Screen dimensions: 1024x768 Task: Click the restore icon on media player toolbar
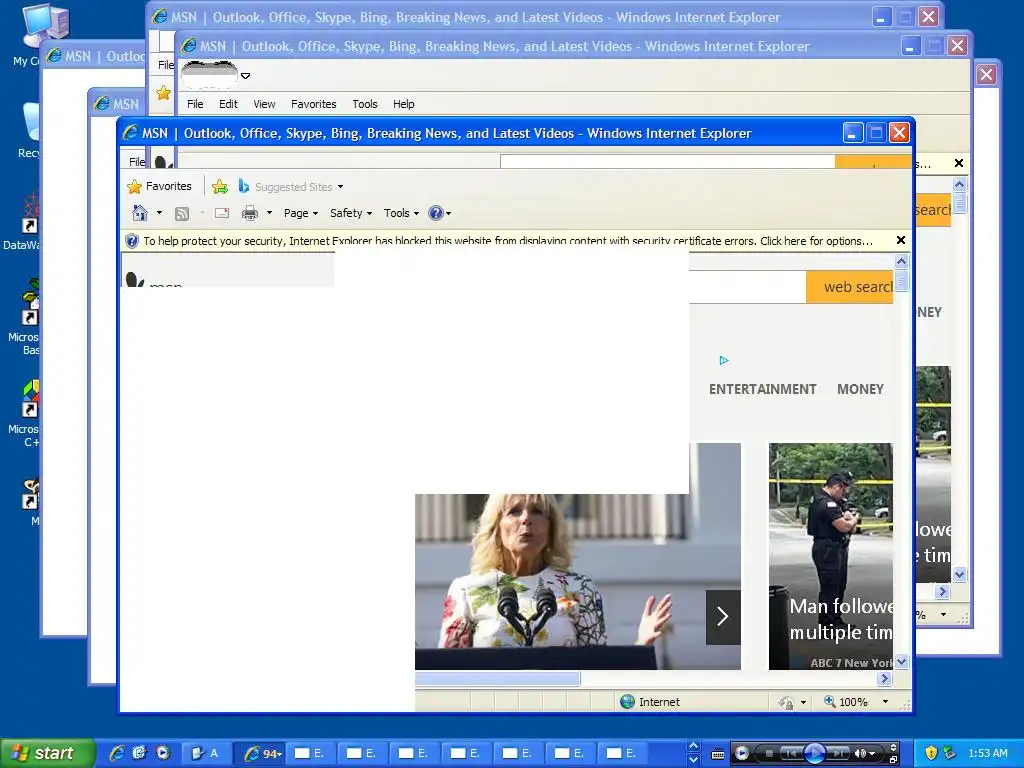coord(893,760)
